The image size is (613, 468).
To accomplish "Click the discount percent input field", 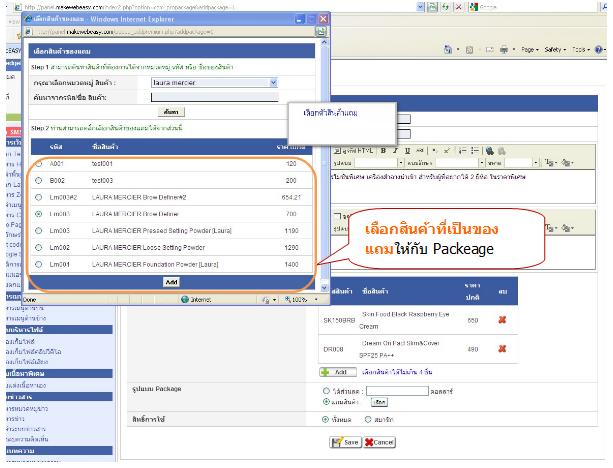I will pyautogui.click(x=397, y=391).
